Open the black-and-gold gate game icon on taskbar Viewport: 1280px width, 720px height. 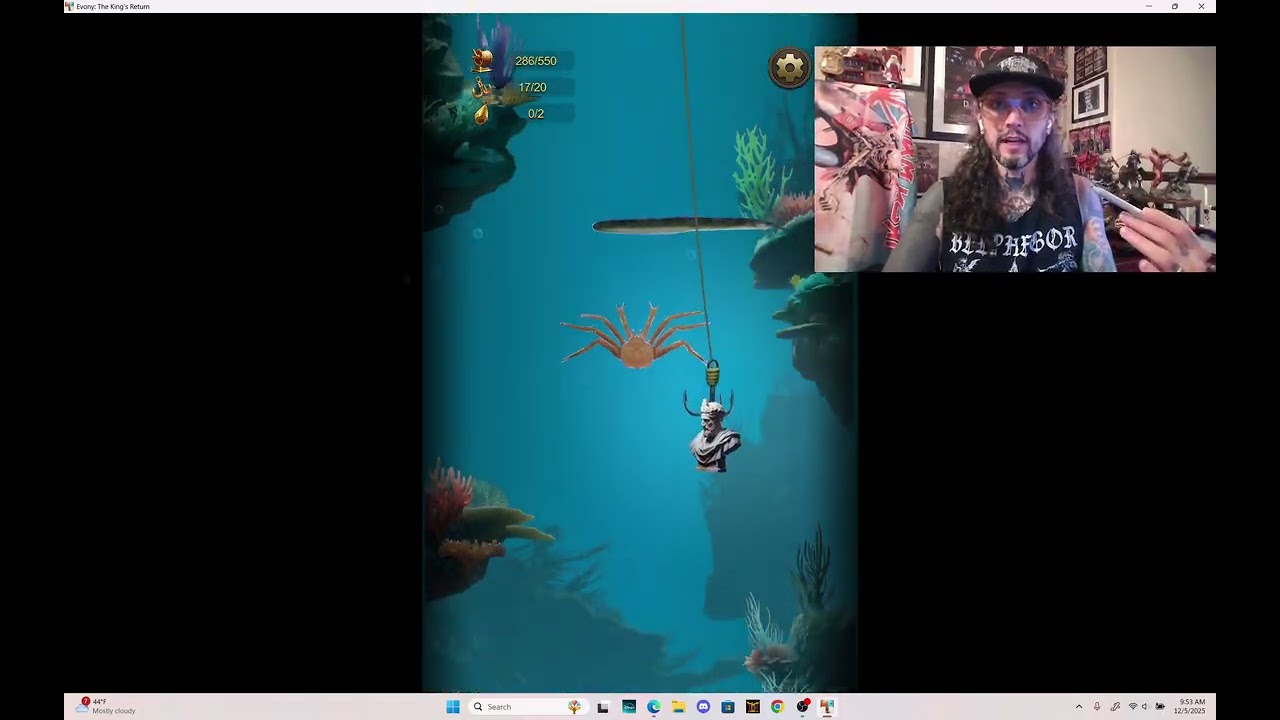(x=752, y=707)
